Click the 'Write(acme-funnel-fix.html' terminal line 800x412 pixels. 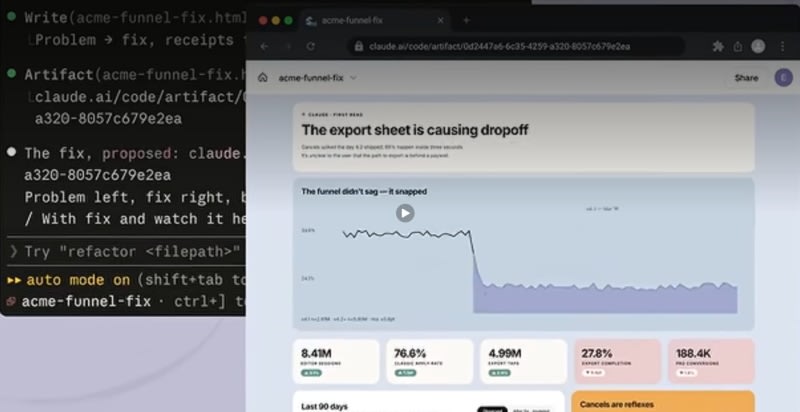coord(136,18)
